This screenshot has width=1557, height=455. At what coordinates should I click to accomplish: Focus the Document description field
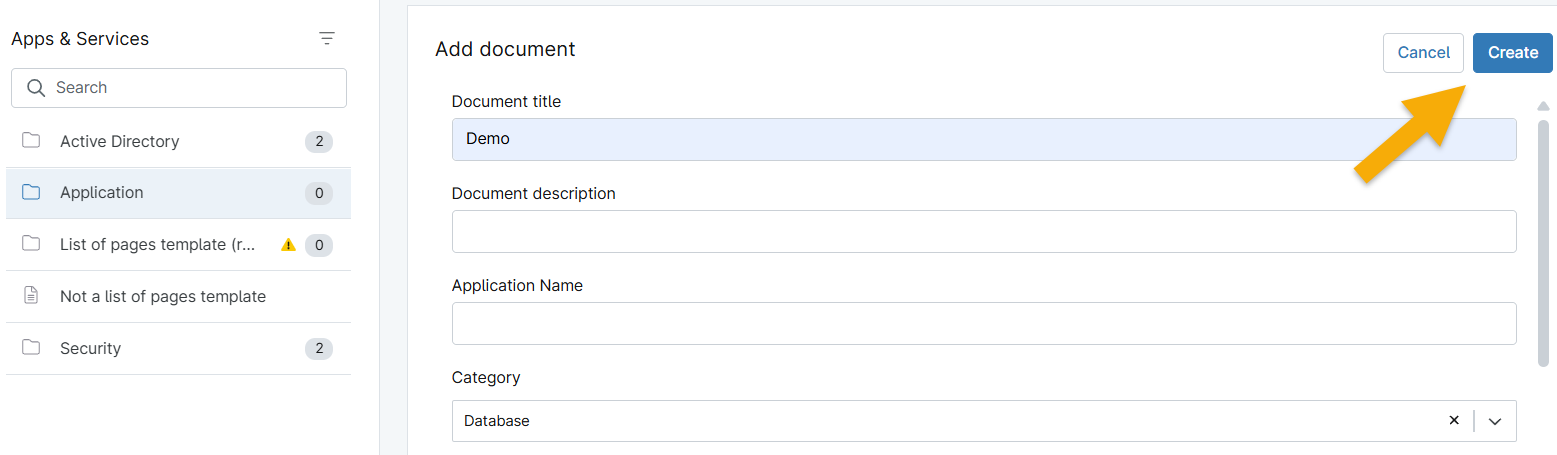pyautogui.click(x=983, y=232)
